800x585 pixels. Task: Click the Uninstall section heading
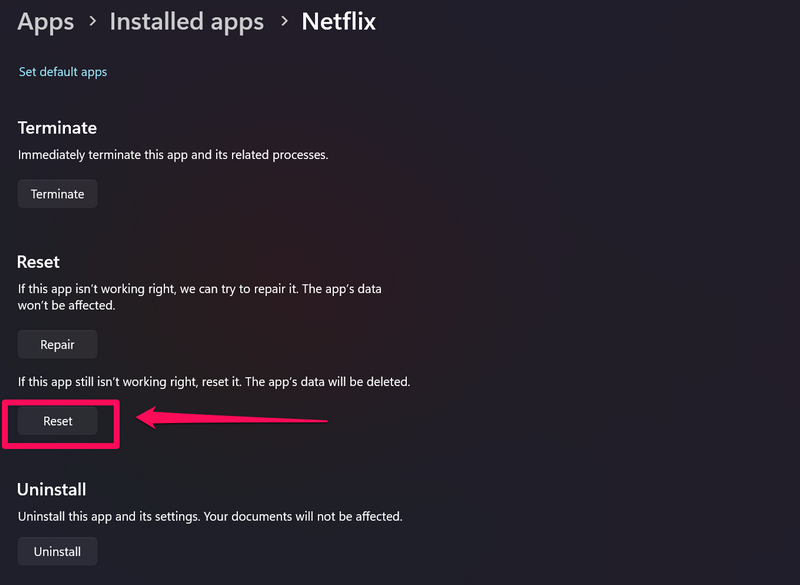[x=52, y=489]
